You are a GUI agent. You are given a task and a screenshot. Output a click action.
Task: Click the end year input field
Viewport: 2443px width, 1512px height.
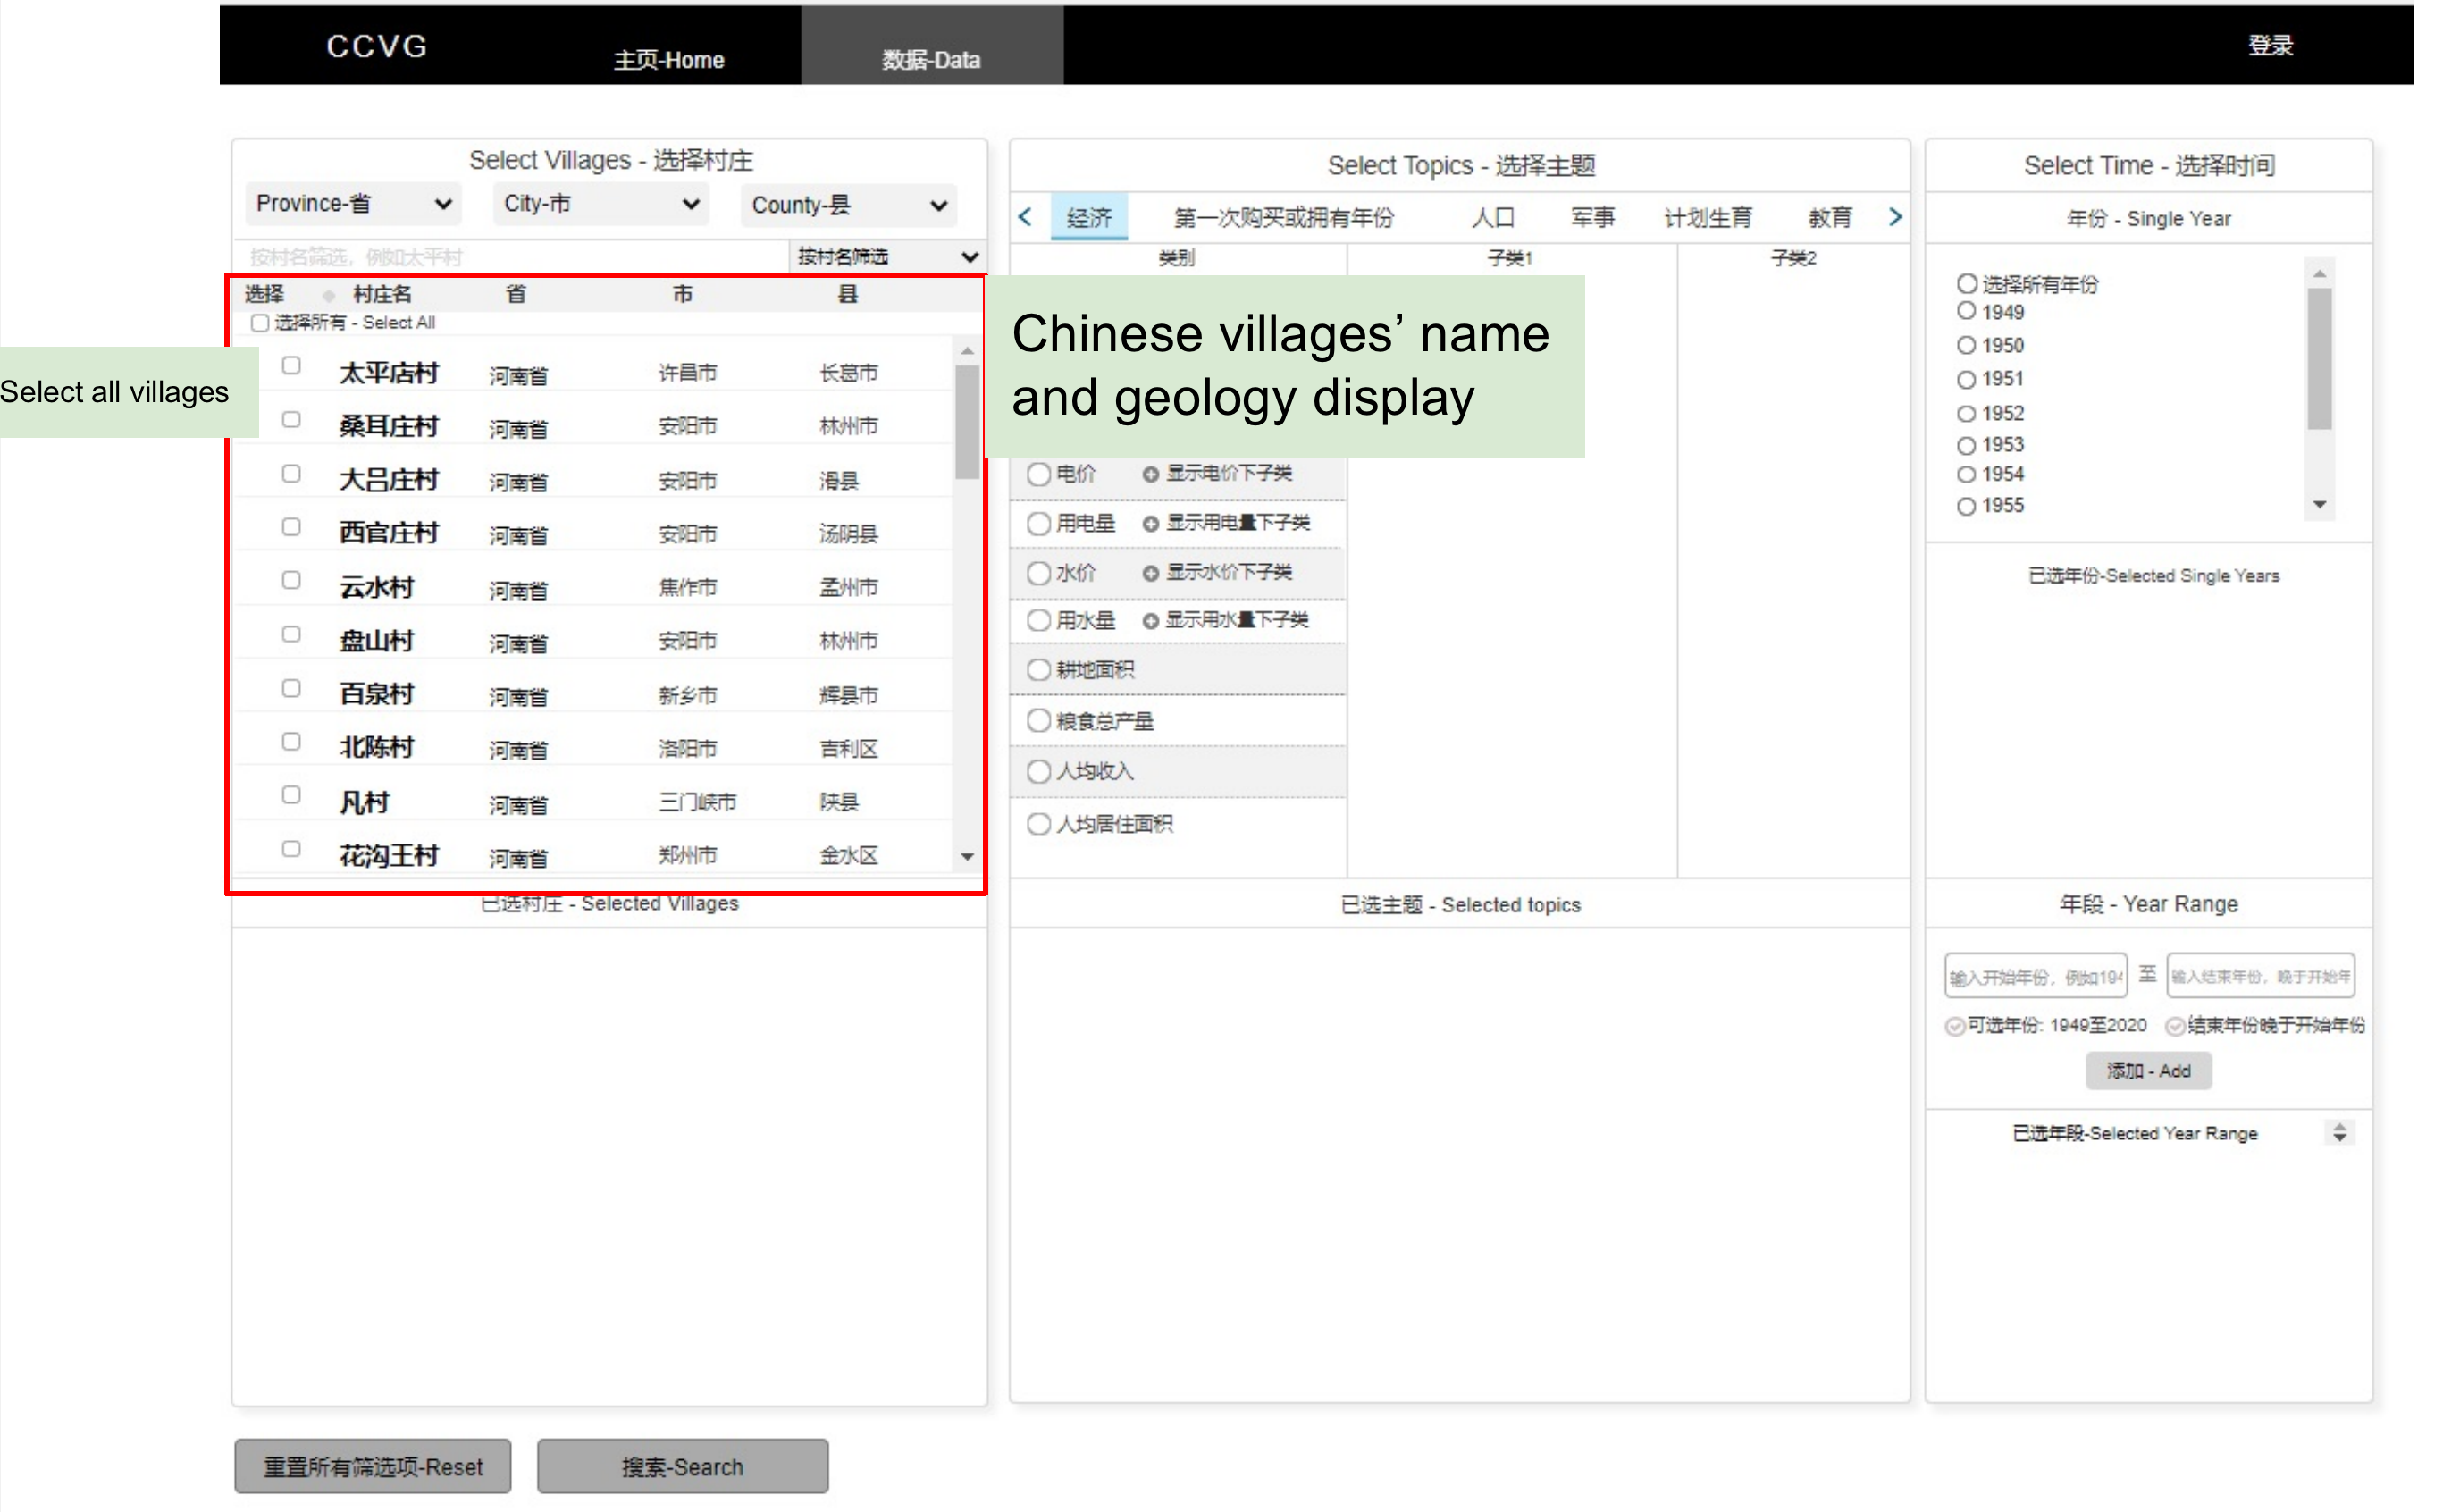pos(2260,976)
